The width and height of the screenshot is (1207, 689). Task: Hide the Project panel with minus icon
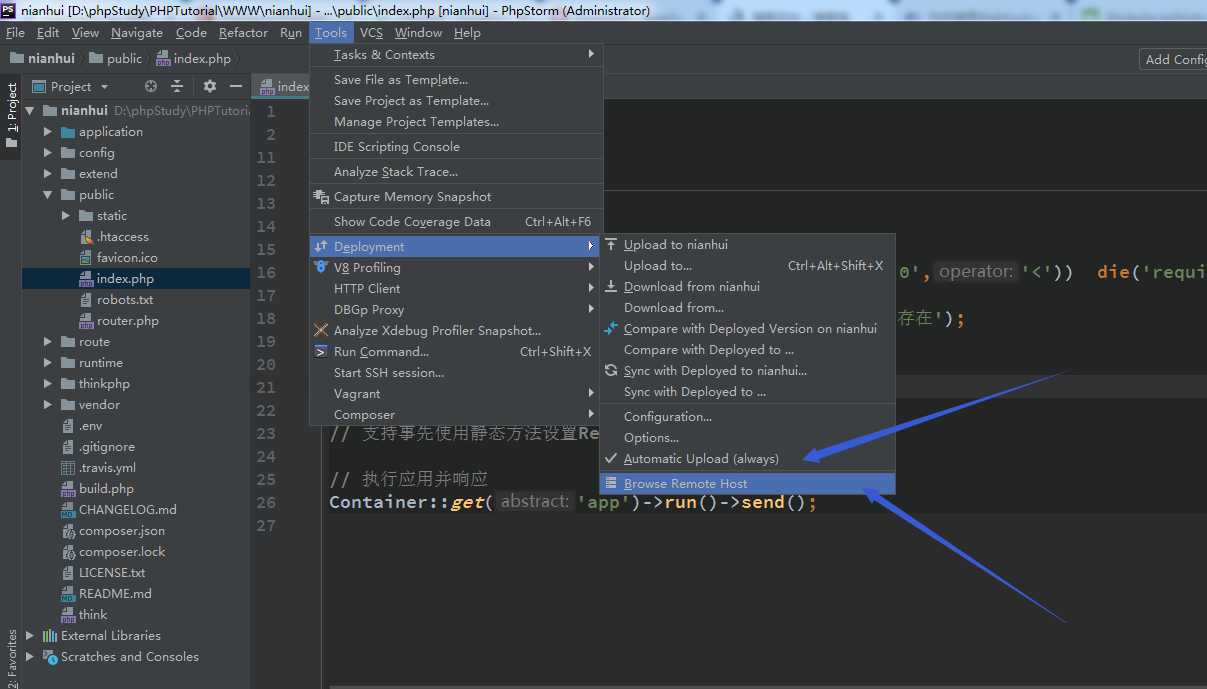pyautogui.click(x=234, y=87)
